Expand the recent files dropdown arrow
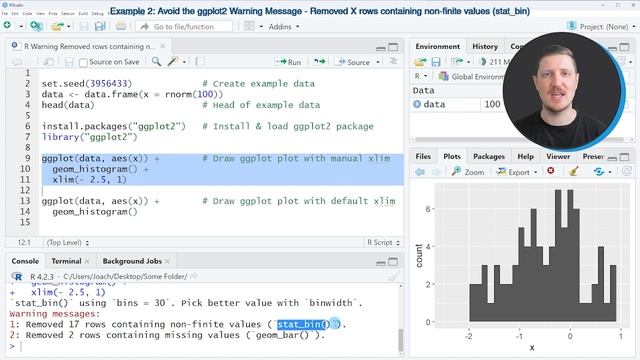This screenshot has width=640, height=360. click(69, 27)
